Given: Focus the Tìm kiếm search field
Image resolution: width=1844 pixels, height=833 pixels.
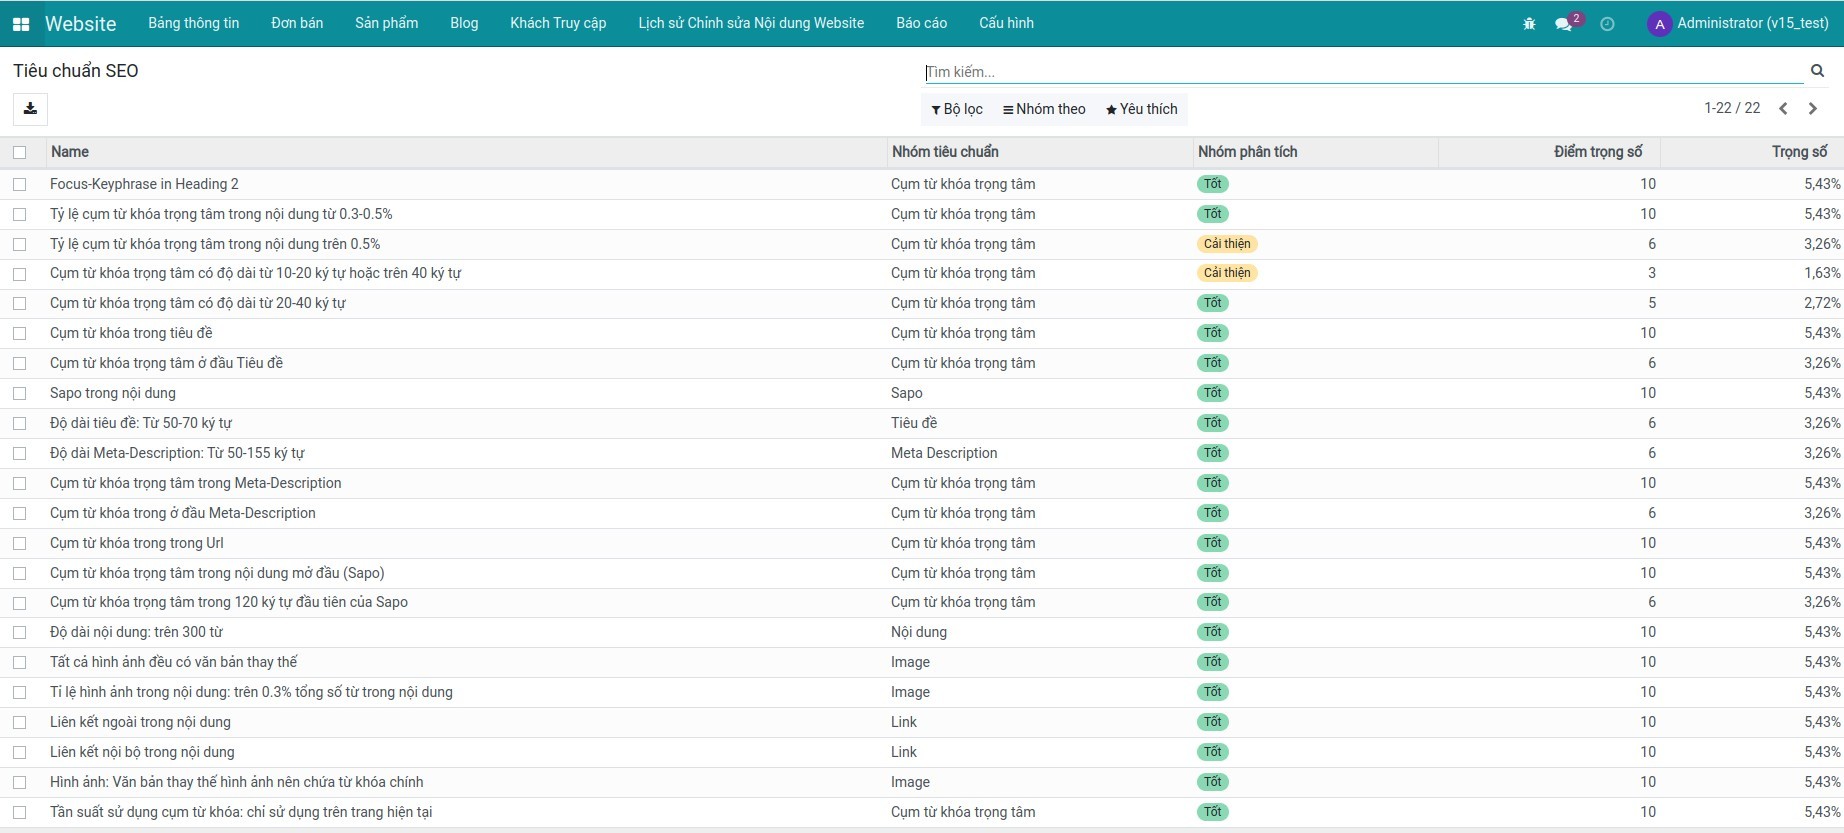Looking at the screenshot, I should point(1360,72).
